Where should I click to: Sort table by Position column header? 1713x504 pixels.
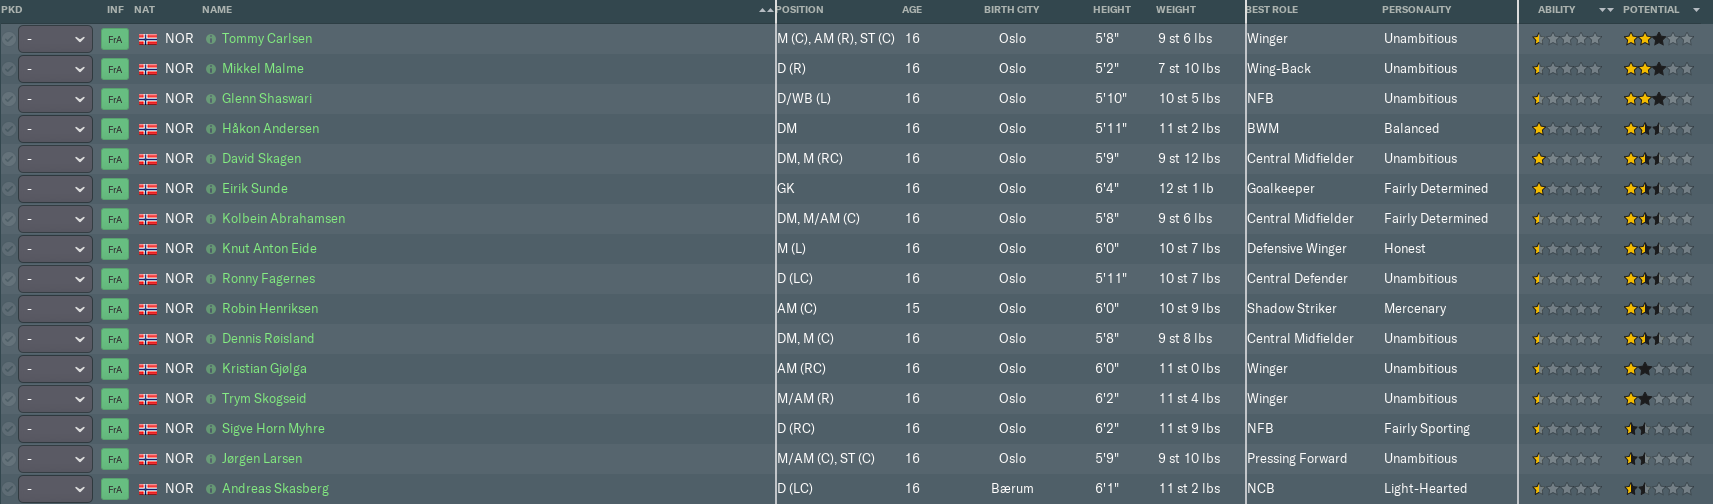coord(800,10)
